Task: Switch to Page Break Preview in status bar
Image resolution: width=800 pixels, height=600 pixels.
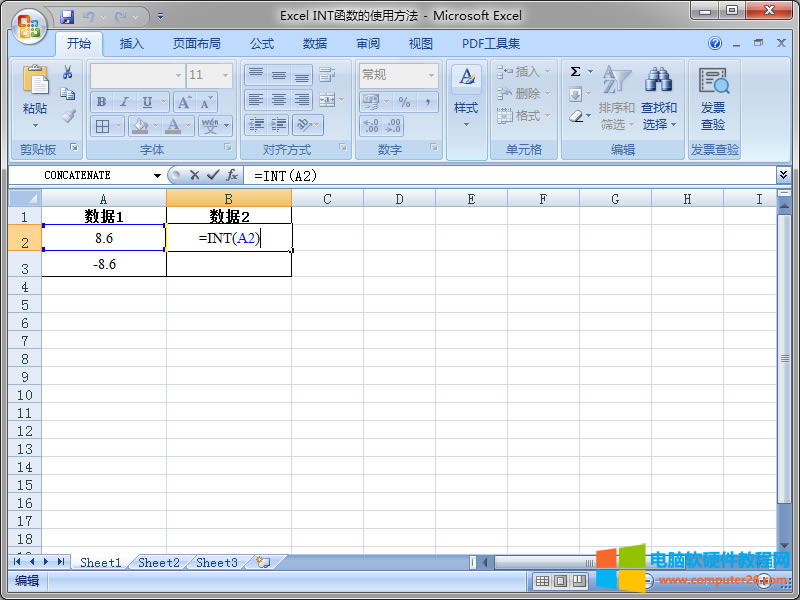Action: click(x=578, y=581)
